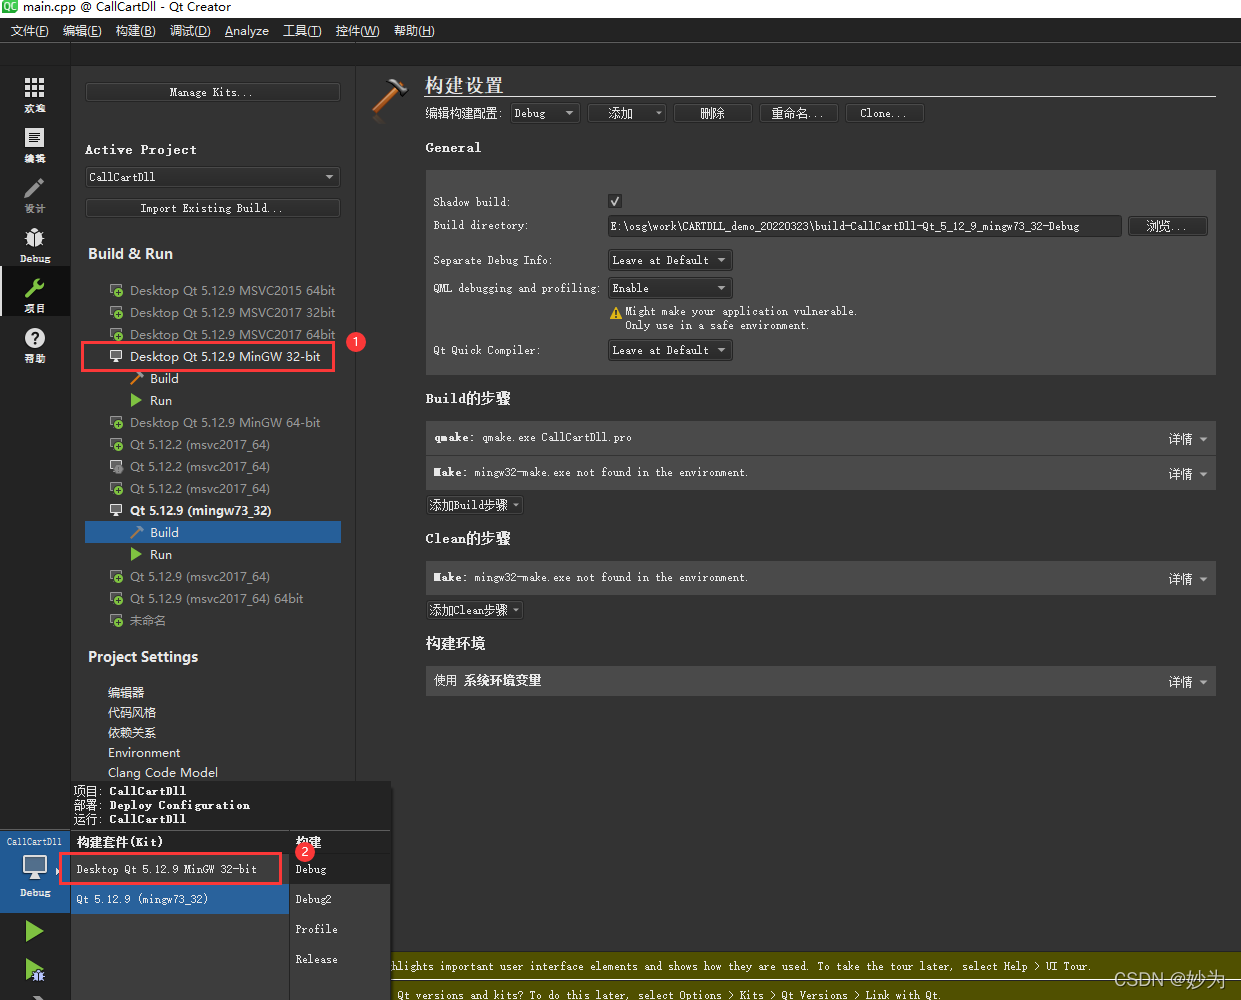This screenshot has height=1000, width=1241.
Task: Open the Separate Debug Info dropdown
Action: [670, 260]
